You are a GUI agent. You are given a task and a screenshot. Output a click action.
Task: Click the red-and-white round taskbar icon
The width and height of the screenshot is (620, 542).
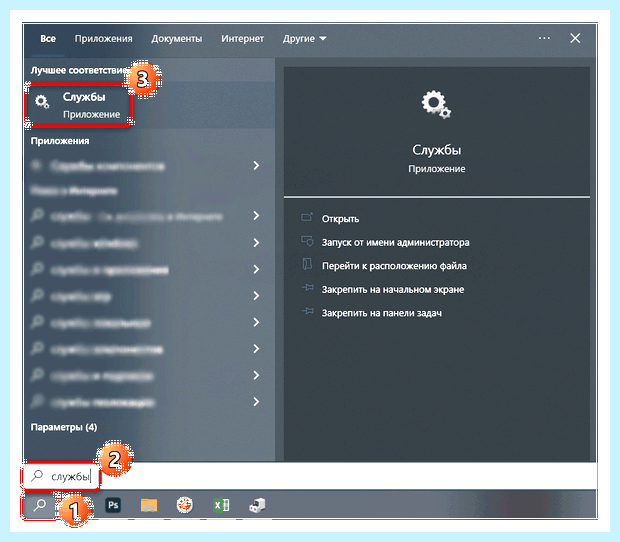point(185,505)
